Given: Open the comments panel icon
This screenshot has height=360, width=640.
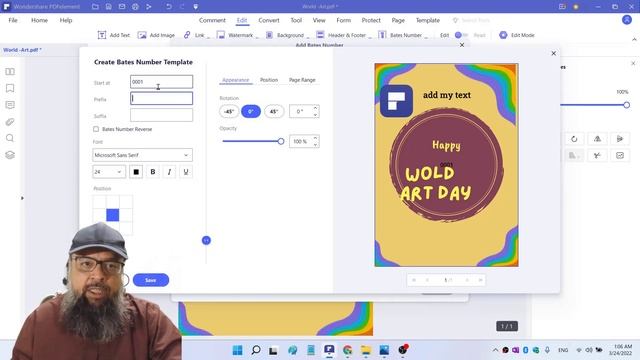Looking at the screenshot, I should 10,105.
